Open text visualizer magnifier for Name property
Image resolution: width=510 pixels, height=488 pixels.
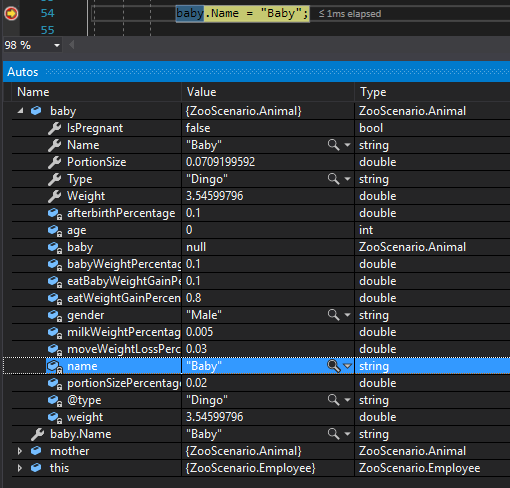[x=334, y=145]
